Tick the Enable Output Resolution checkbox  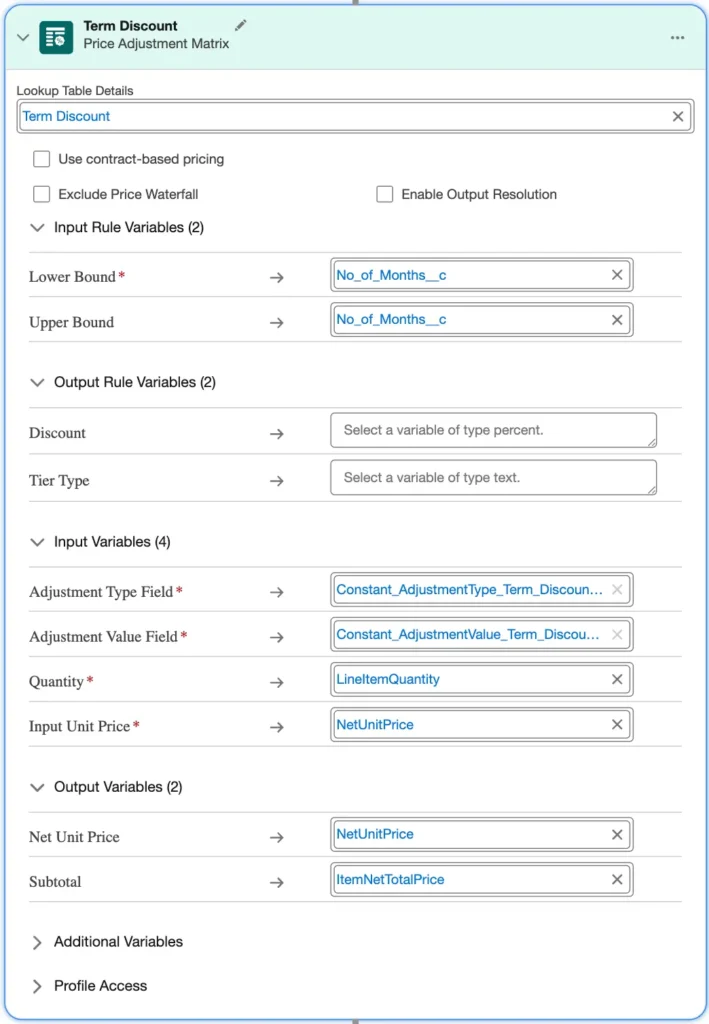(x=385, y=194)
